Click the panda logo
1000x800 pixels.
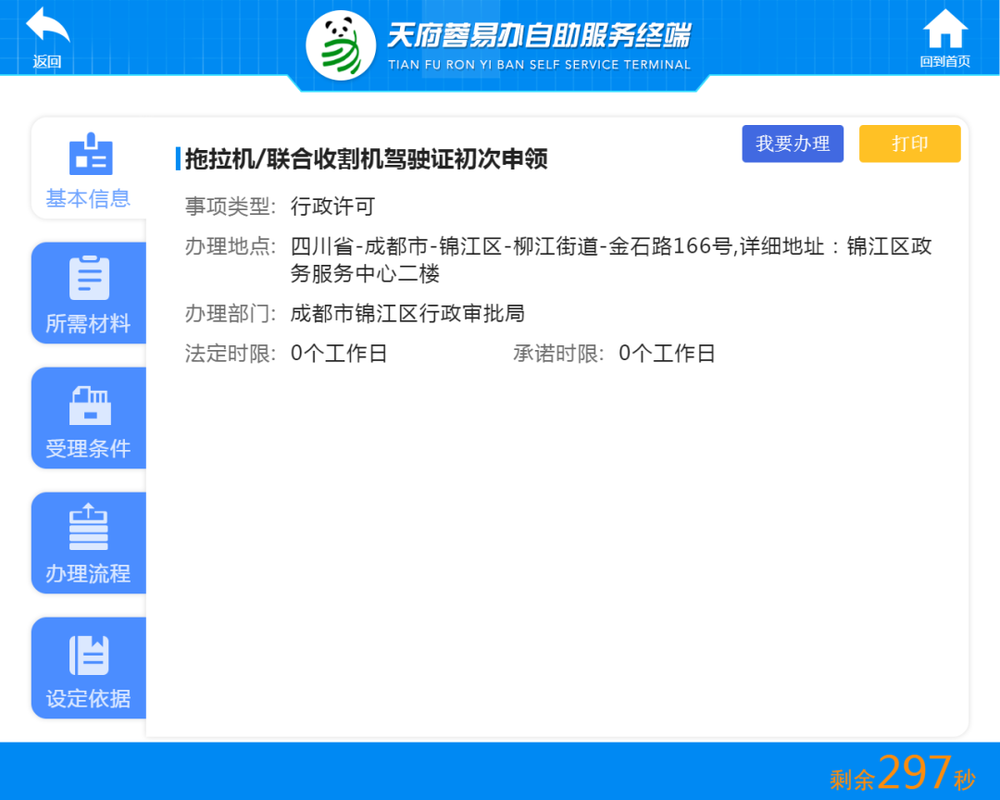click(341, 45)
